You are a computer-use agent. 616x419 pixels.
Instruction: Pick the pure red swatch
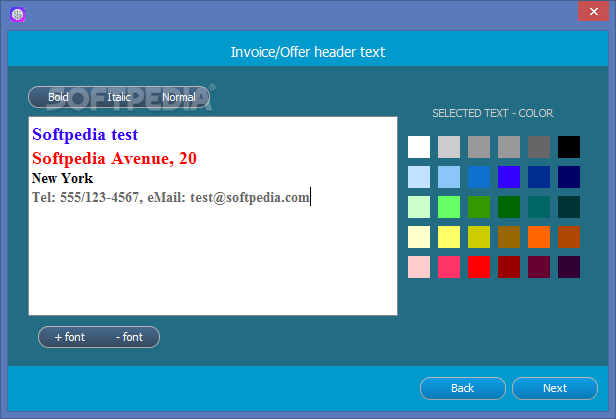point(479,267)
